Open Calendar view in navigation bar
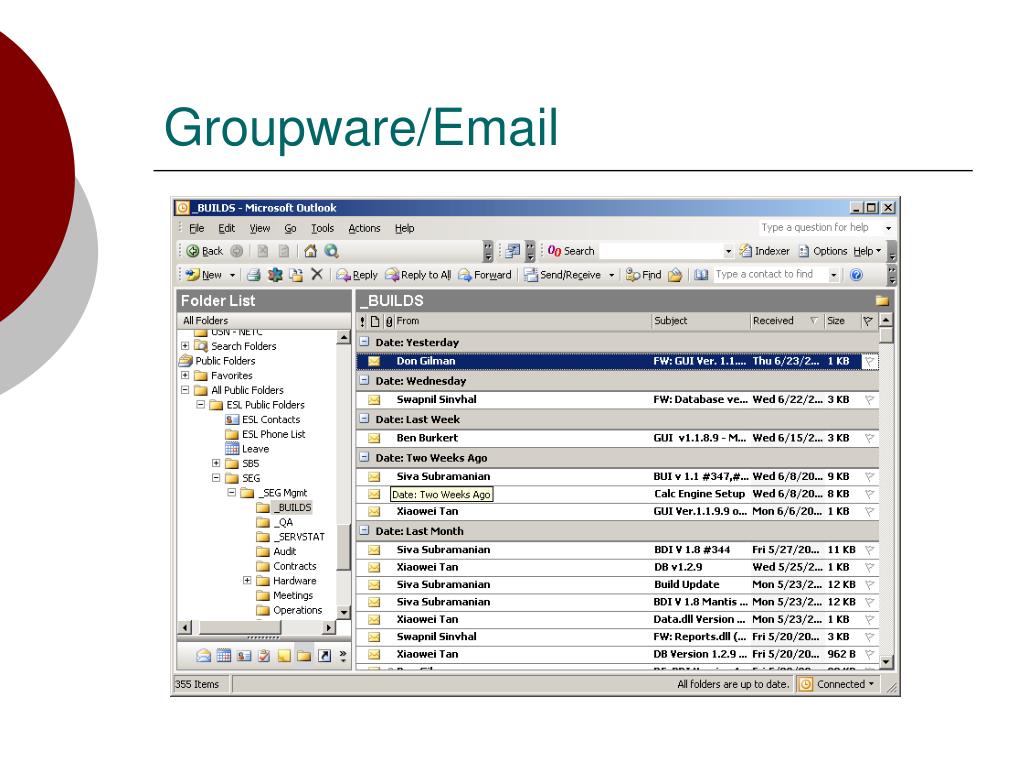This screenshot has height=768, width=1024. 223,655
